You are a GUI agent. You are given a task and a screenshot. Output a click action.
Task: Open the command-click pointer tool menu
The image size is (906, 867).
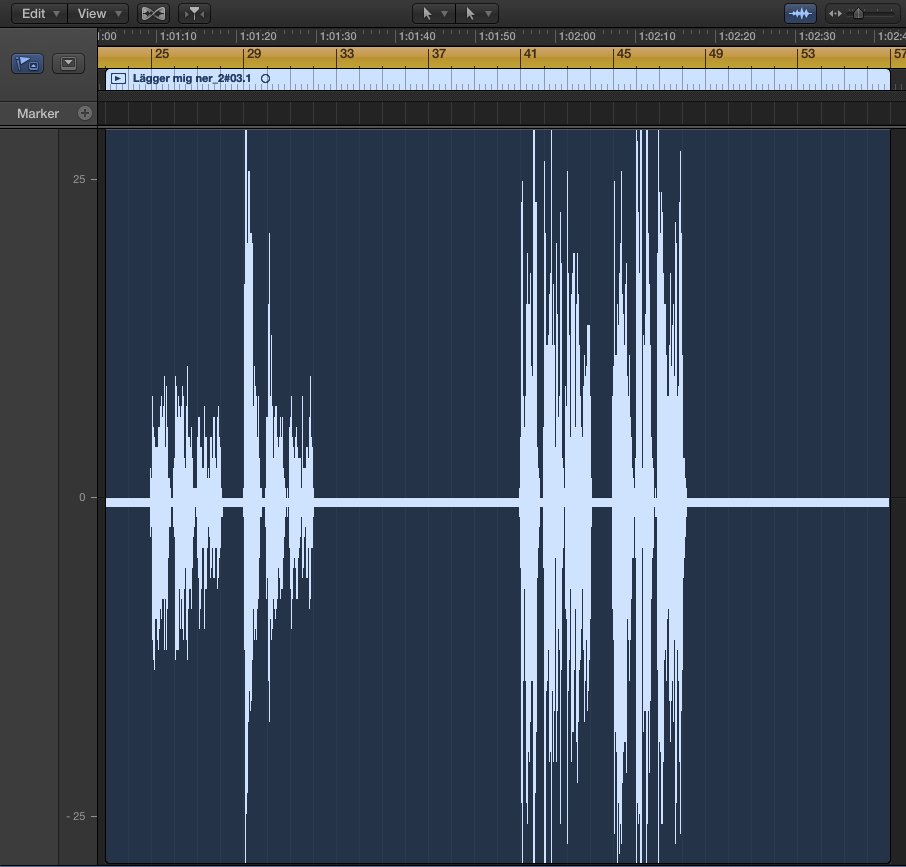tap(476, 14)
